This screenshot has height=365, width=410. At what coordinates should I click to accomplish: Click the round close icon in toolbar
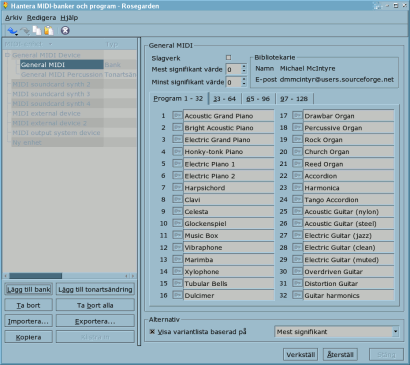pyautogui.click(x=65, y=31)
